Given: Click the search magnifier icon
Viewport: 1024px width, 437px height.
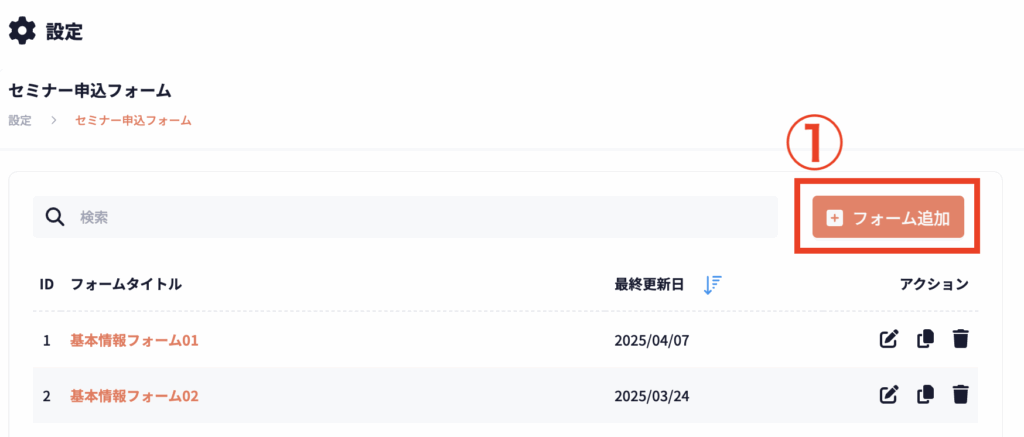Looking at the screenshot, I should coord(56,217).
